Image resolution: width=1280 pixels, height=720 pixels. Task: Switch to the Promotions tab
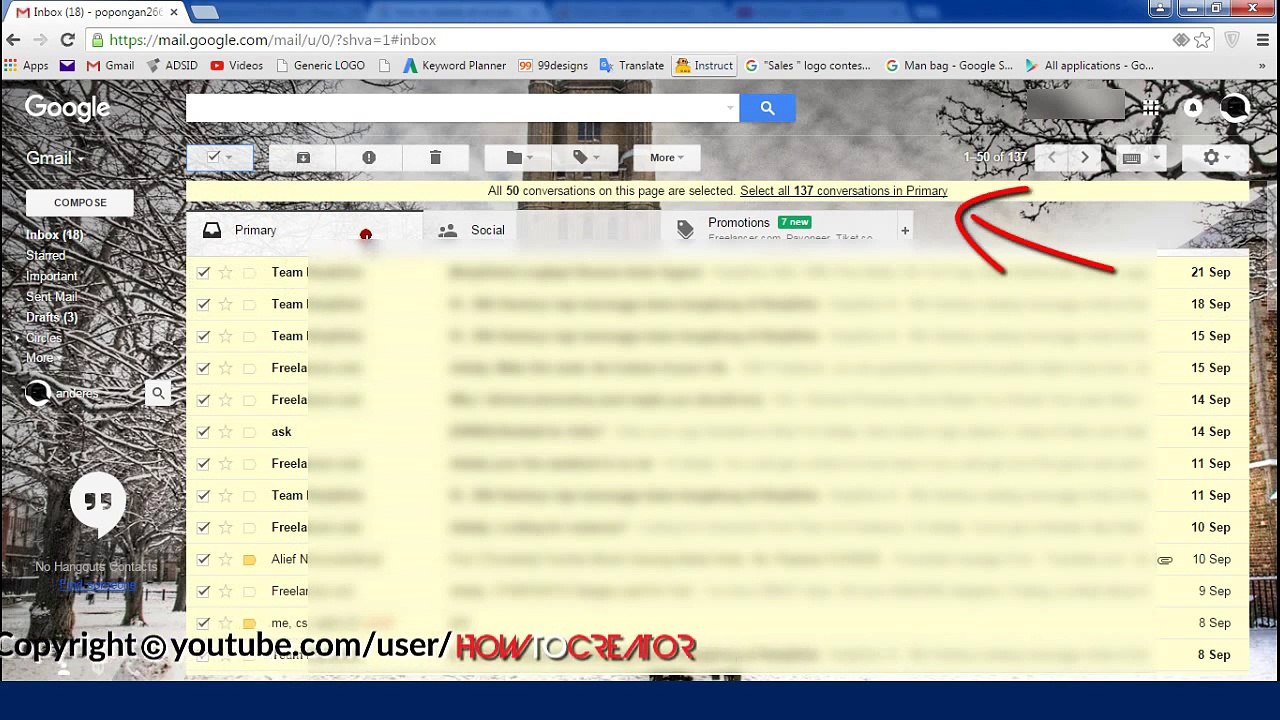pyautogui.click(x=778, y=230)
